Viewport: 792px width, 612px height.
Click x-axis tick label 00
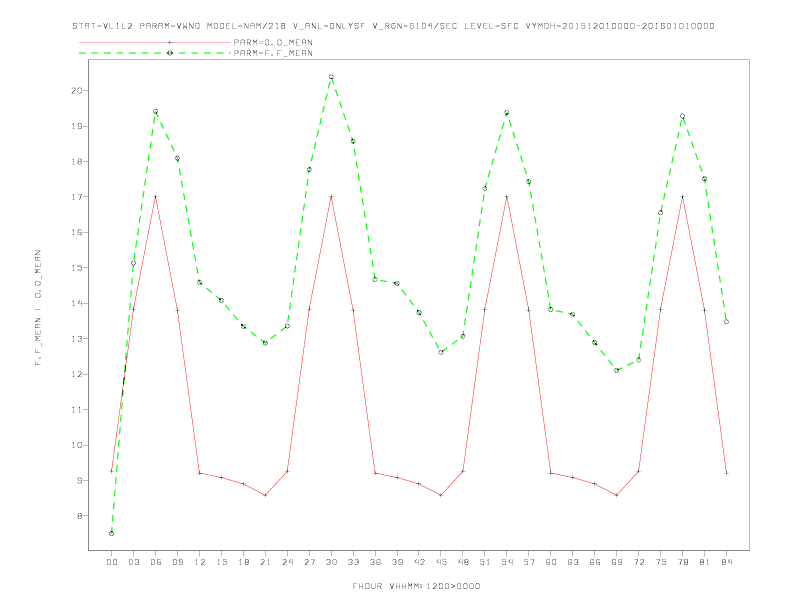point(112,562)
